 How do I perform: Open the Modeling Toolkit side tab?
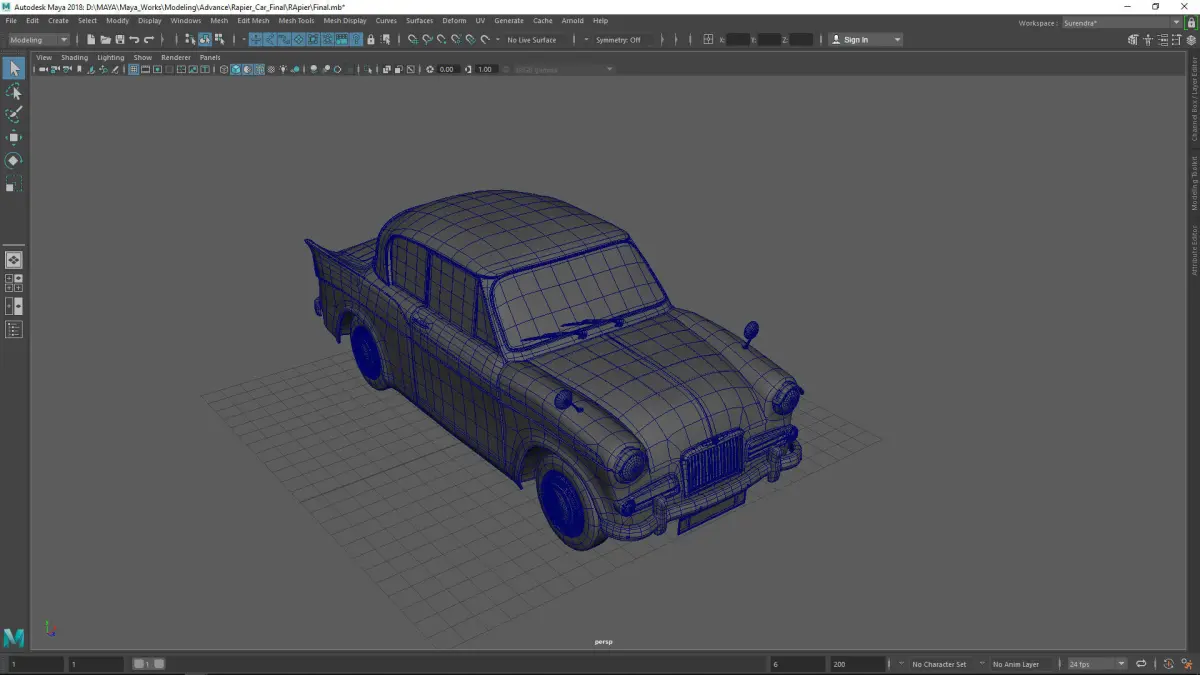[1193, 183]
